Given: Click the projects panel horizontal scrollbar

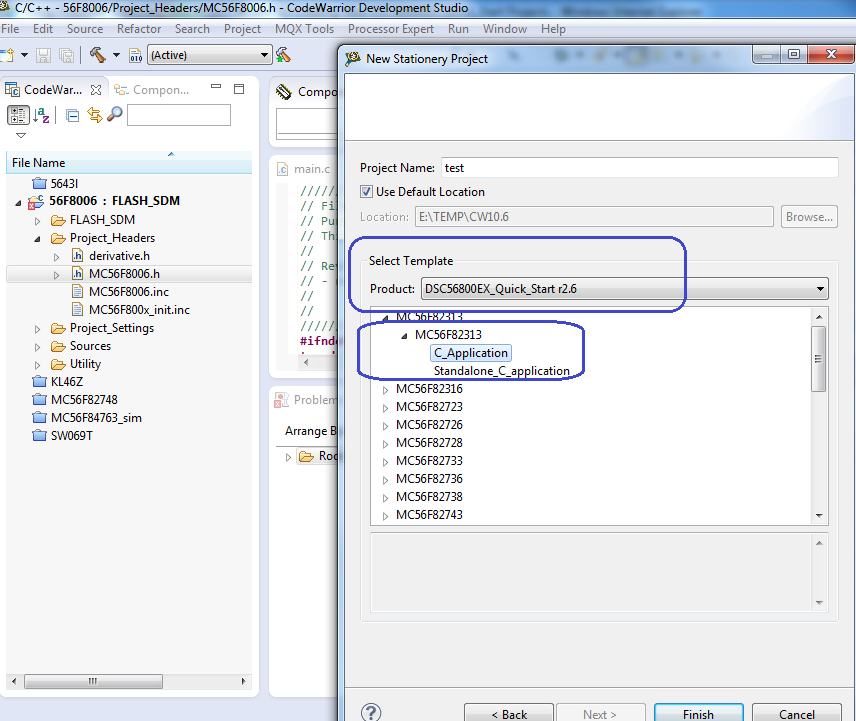Looking at the screenshot, I should point(93,681).
